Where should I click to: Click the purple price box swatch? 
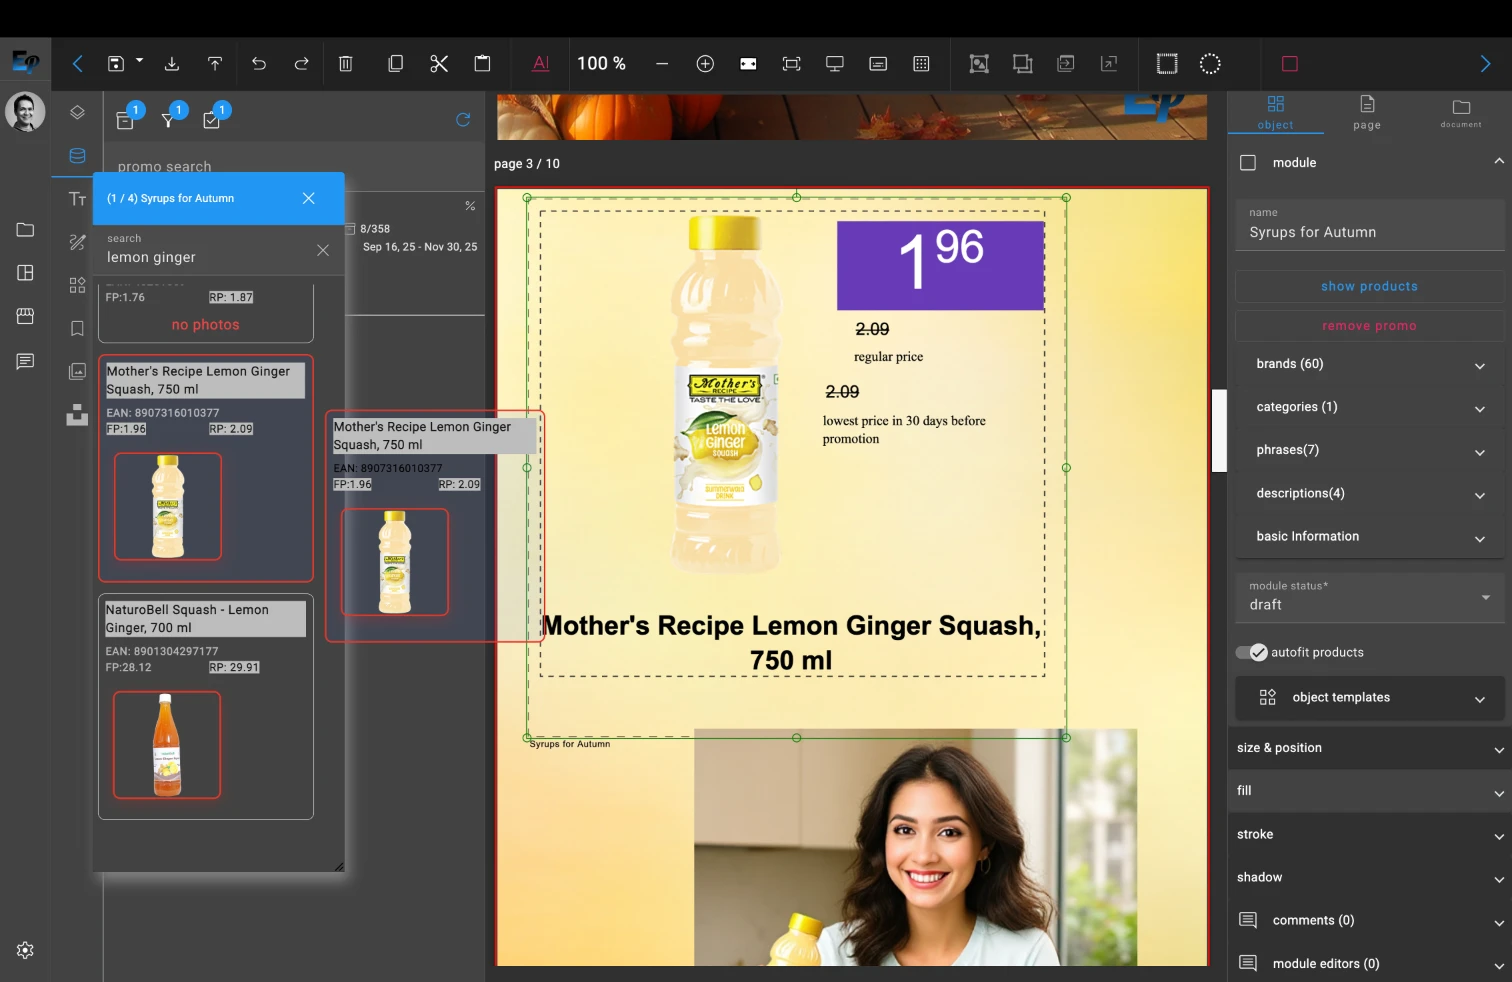point(940,265)
